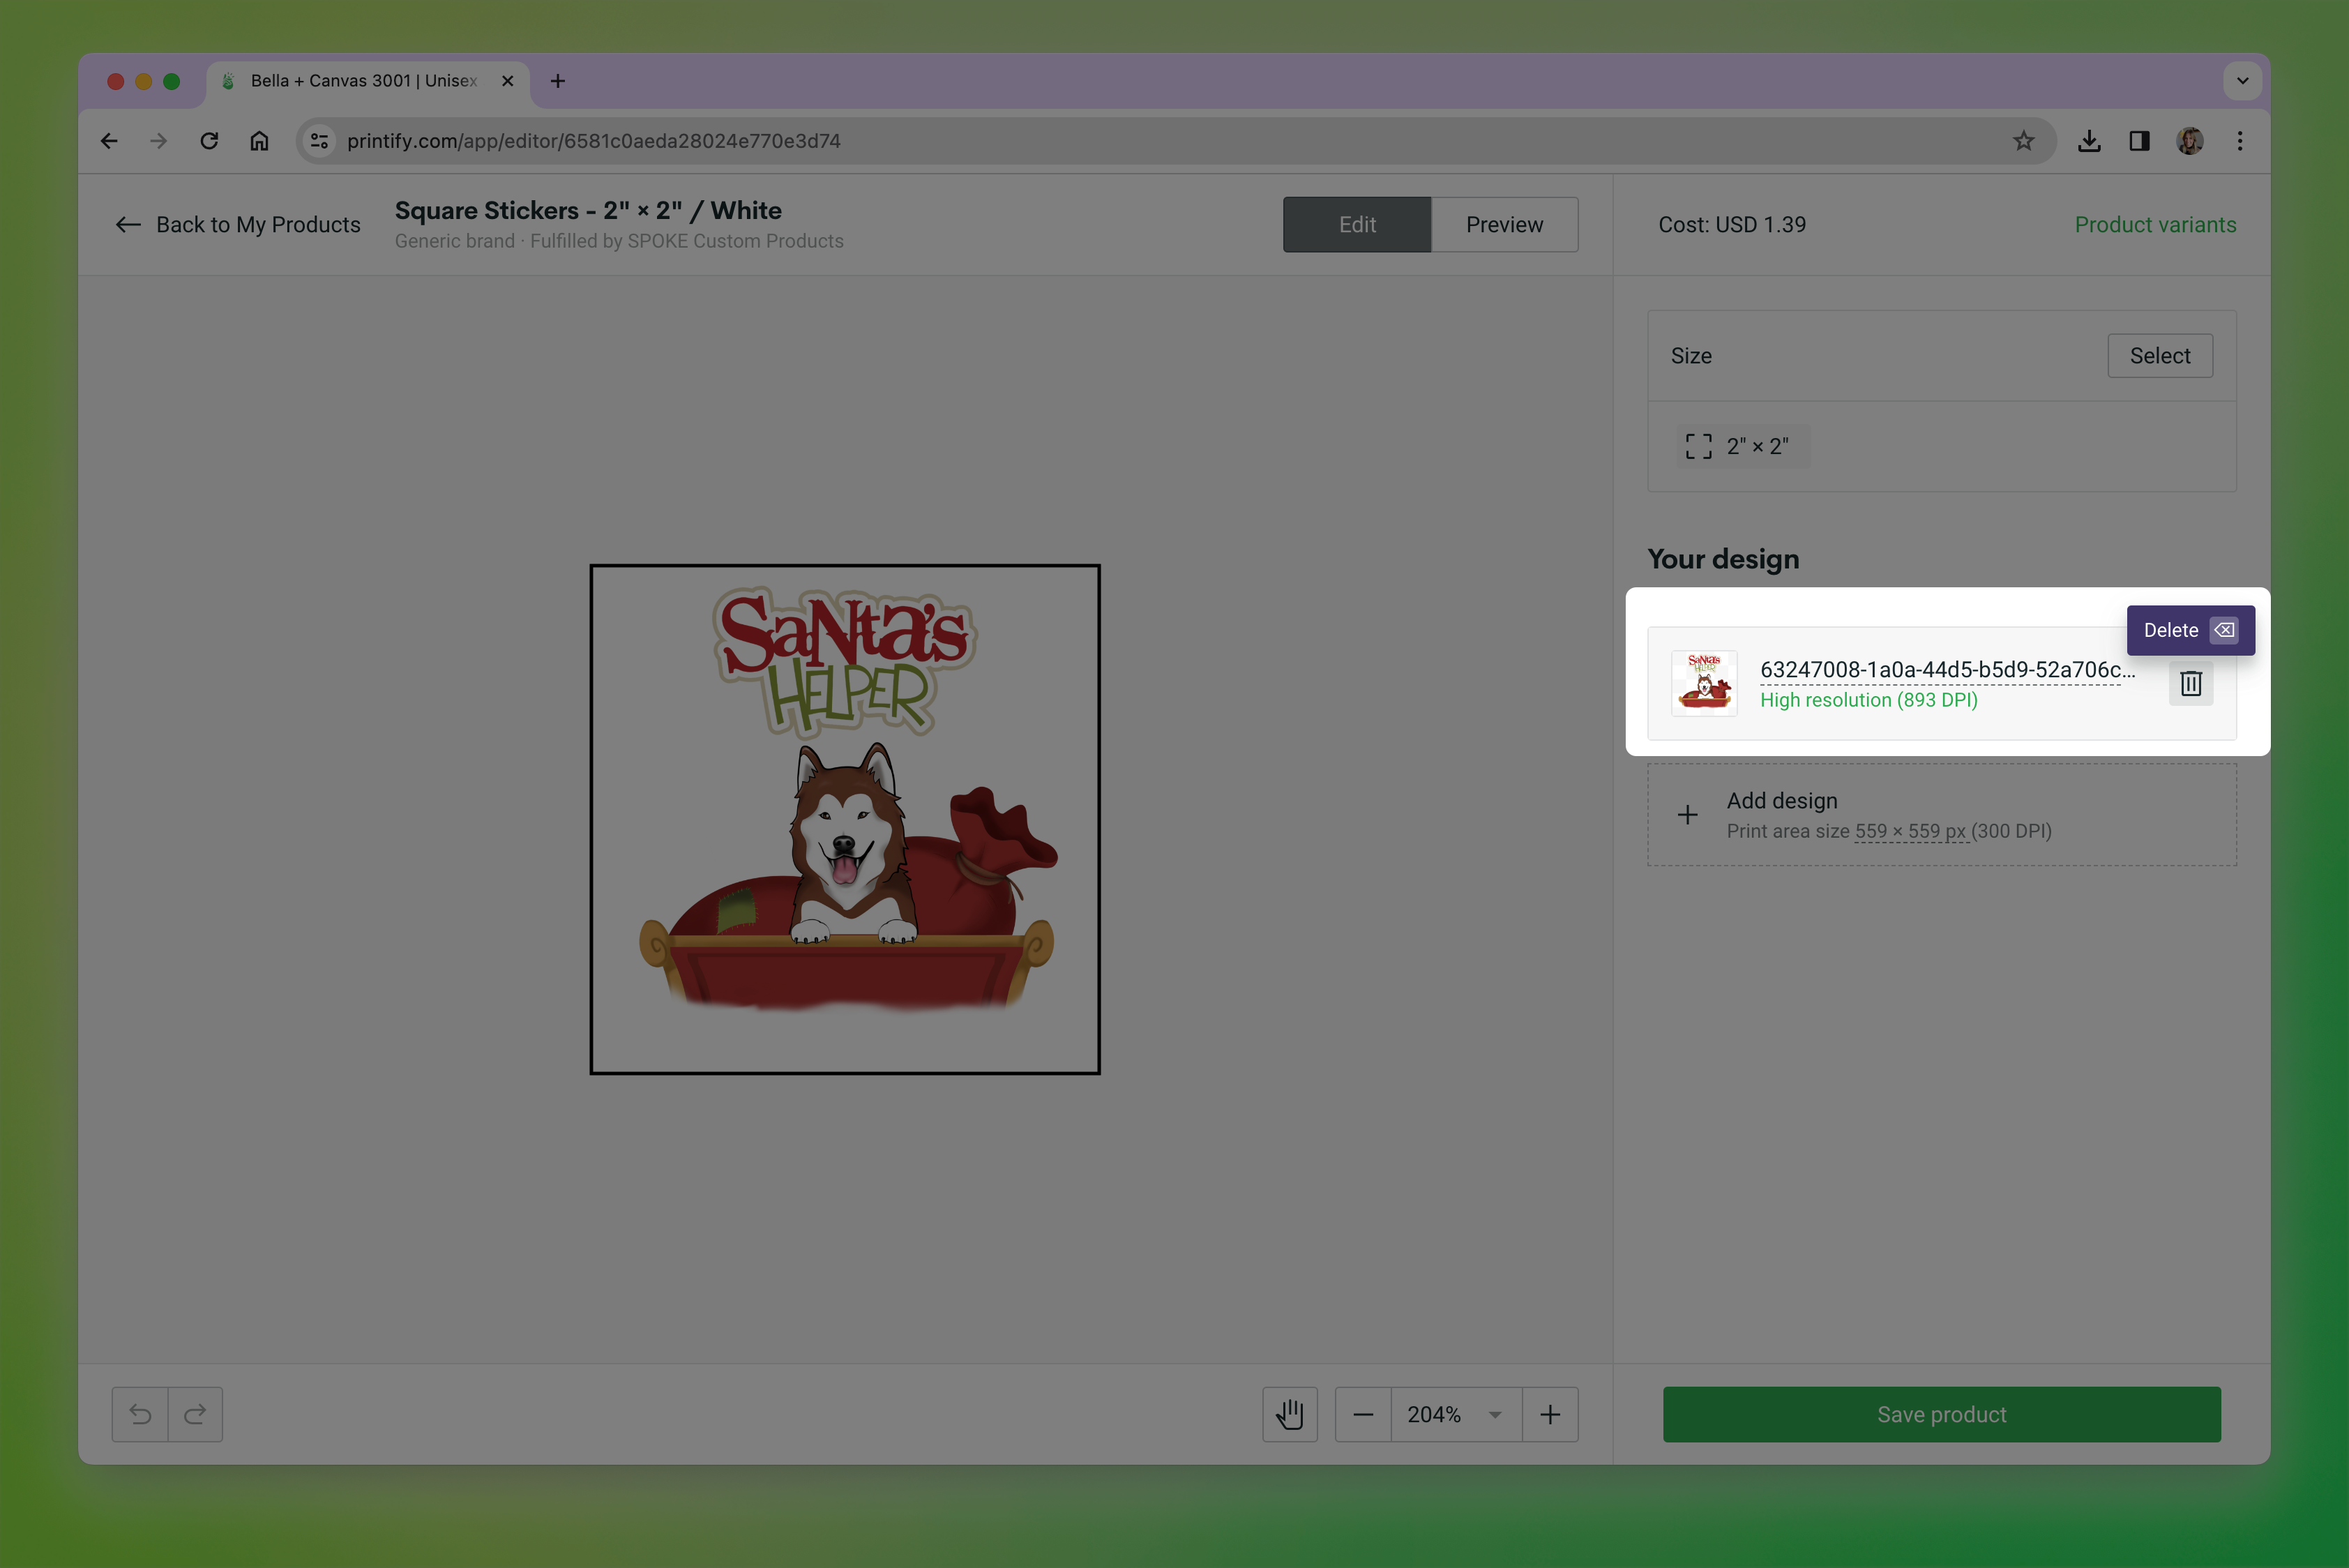Toggle the browser side panel icon
The image size is (2349, 1568).
pyautogui.click(x=2139, y=141)
